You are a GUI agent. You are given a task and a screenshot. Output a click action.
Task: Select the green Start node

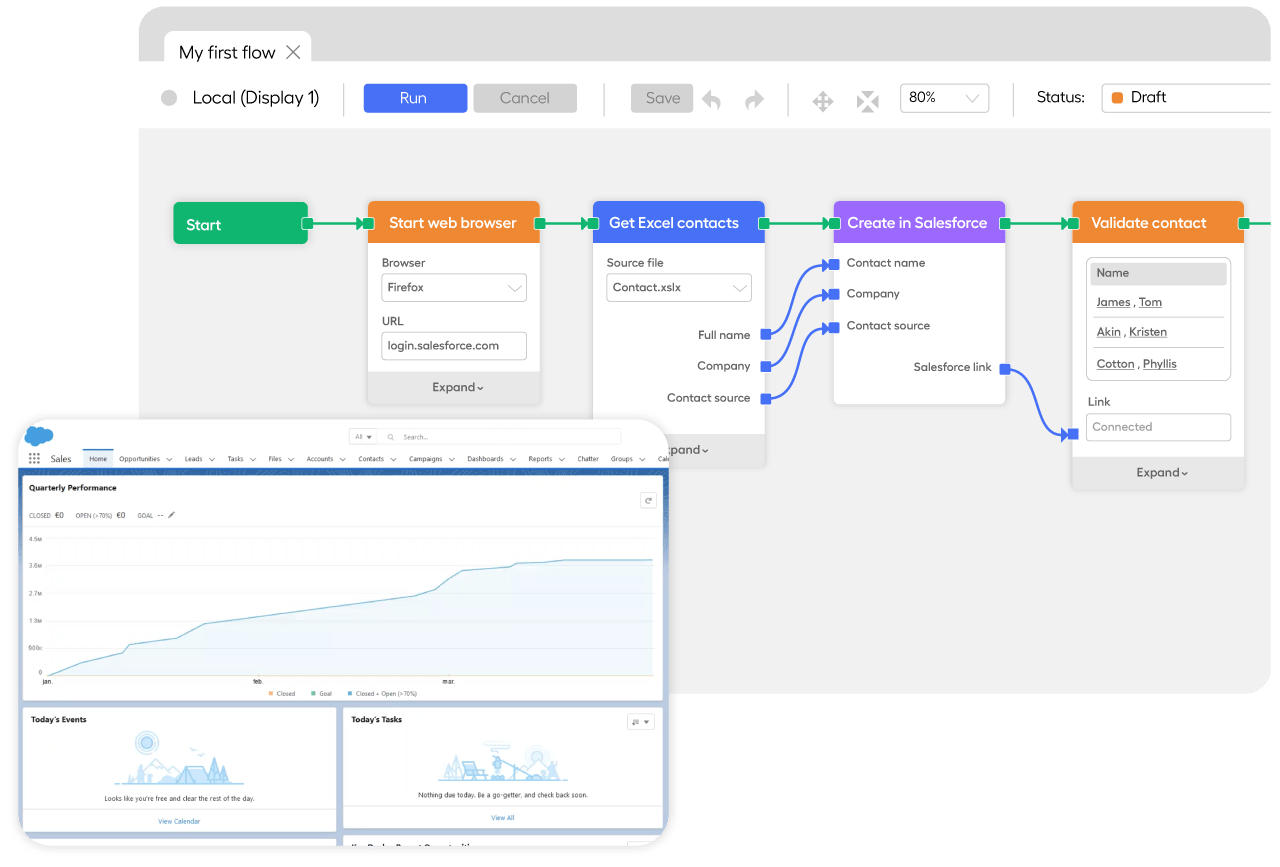tap(240, 224)
